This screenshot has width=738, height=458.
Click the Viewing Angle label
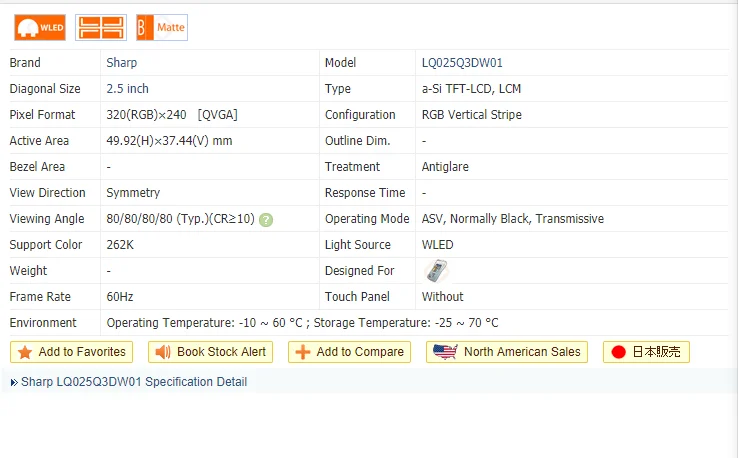point(47,219)
